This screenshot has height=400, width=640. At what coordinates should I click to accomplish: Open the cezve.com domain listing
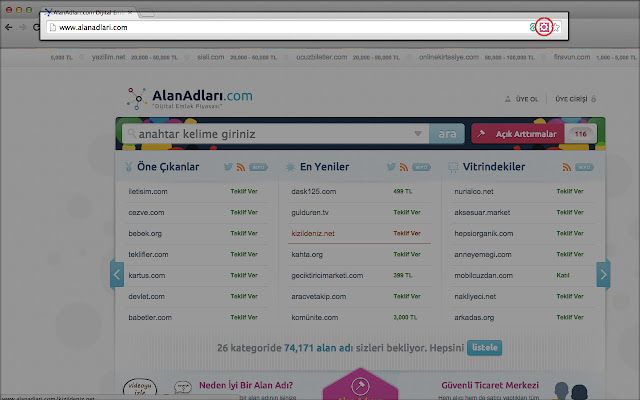point(146,213)
